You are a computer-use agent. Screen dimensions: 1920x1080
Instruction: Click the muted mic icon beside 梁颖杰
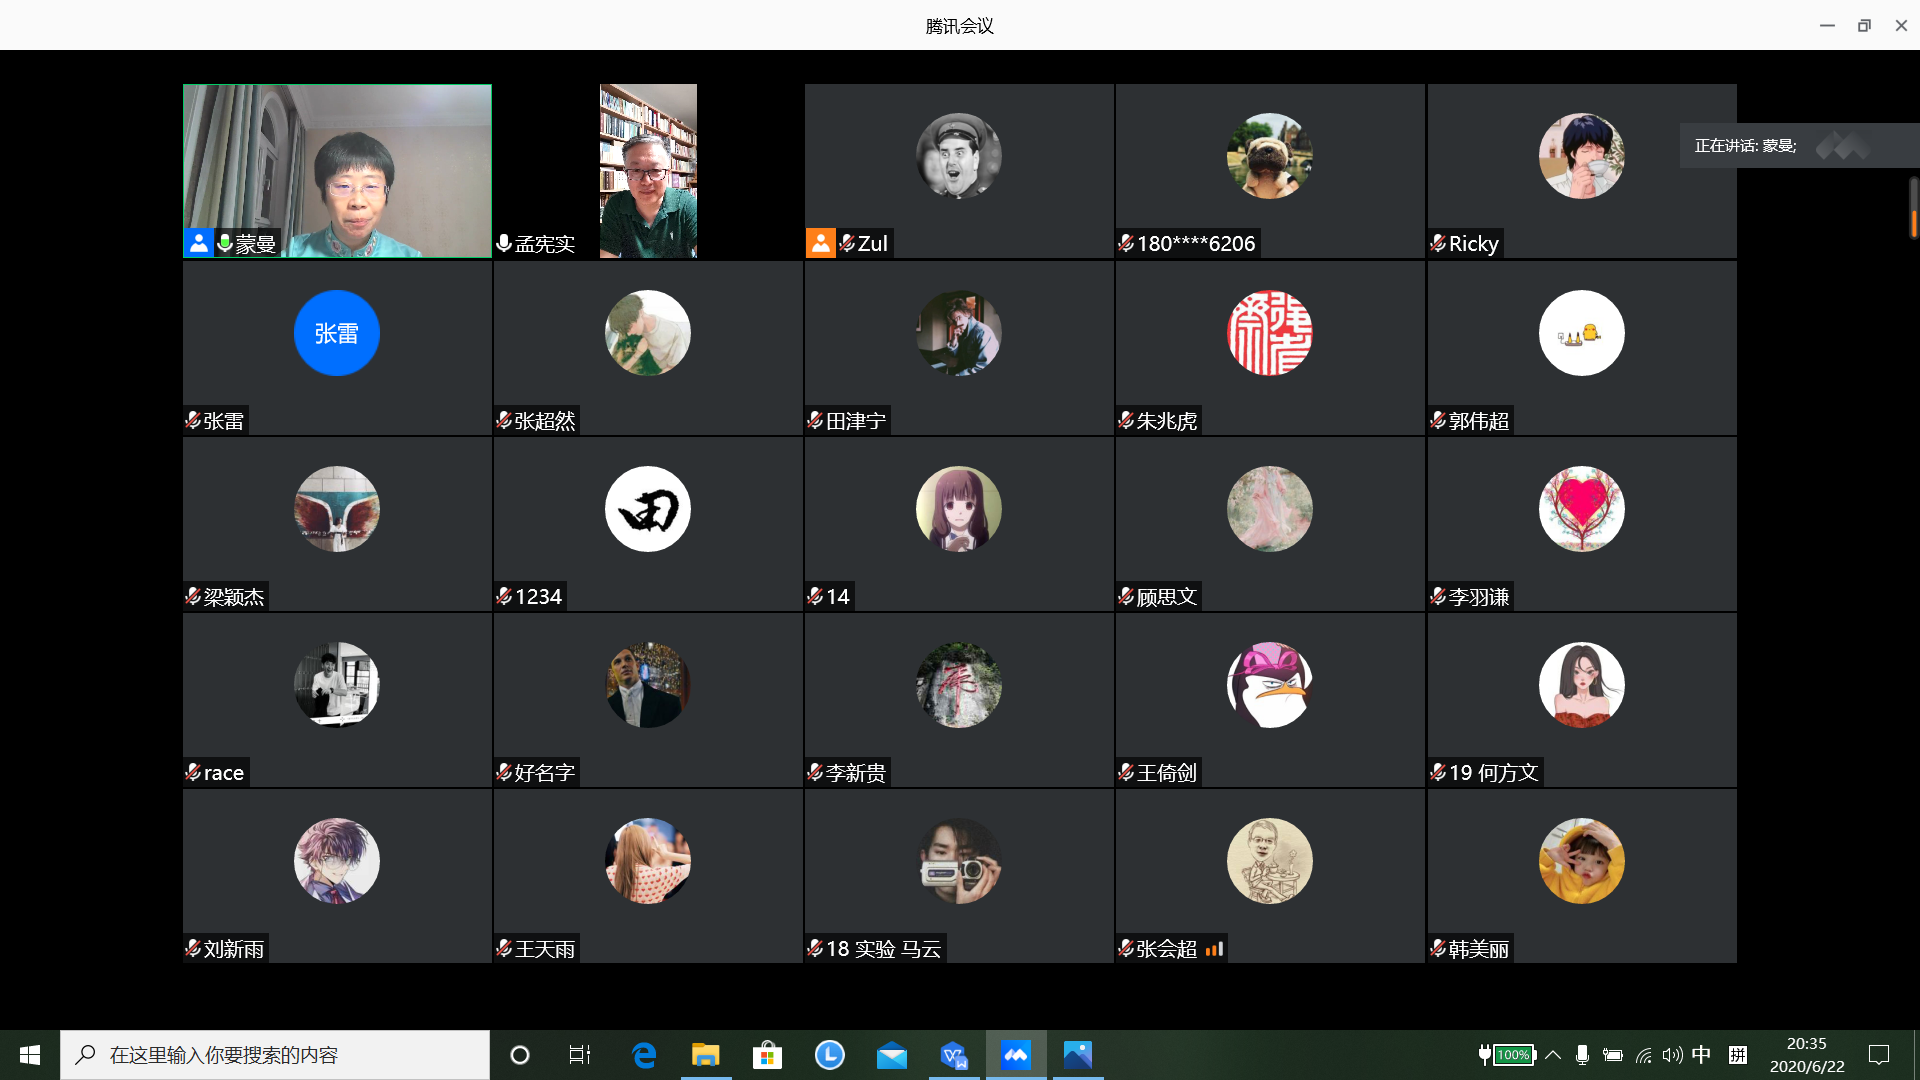coord(193,597)
